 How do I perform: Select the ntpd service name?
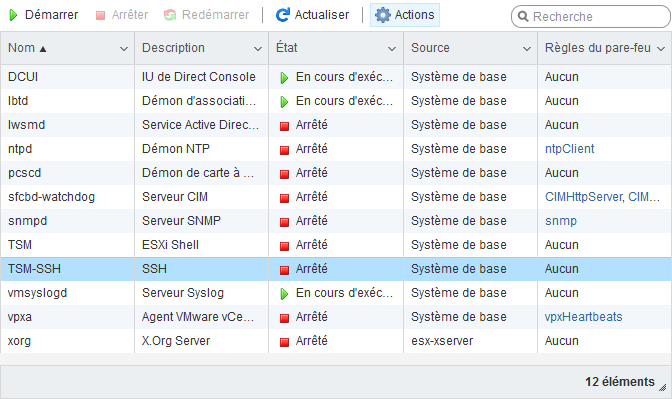(20, 149)
